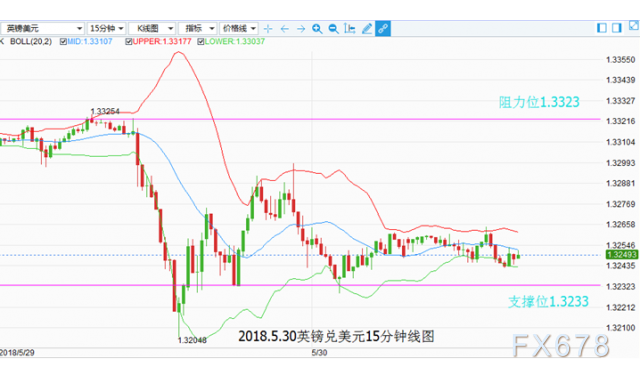640x381 pixels.
Task: Show the right panel layout icon
Action: 617,28
